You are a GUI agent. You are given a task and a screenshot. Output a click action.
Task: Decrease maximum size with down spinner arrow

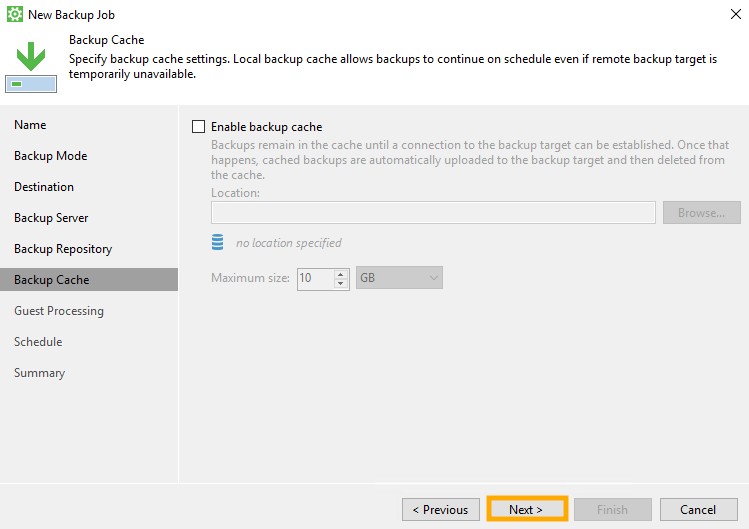point(341,283)
